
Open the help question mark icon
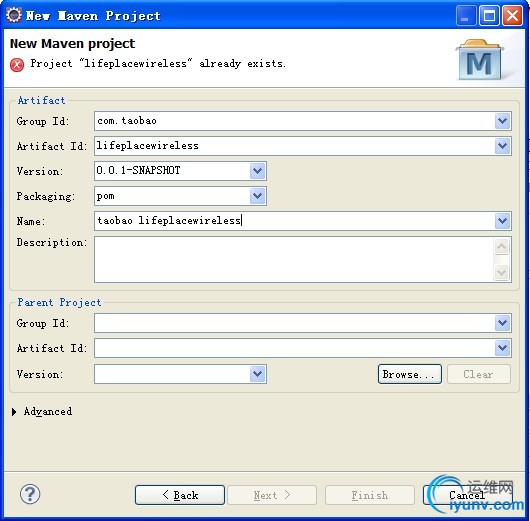pyautogui.click(x=30, y=494)
